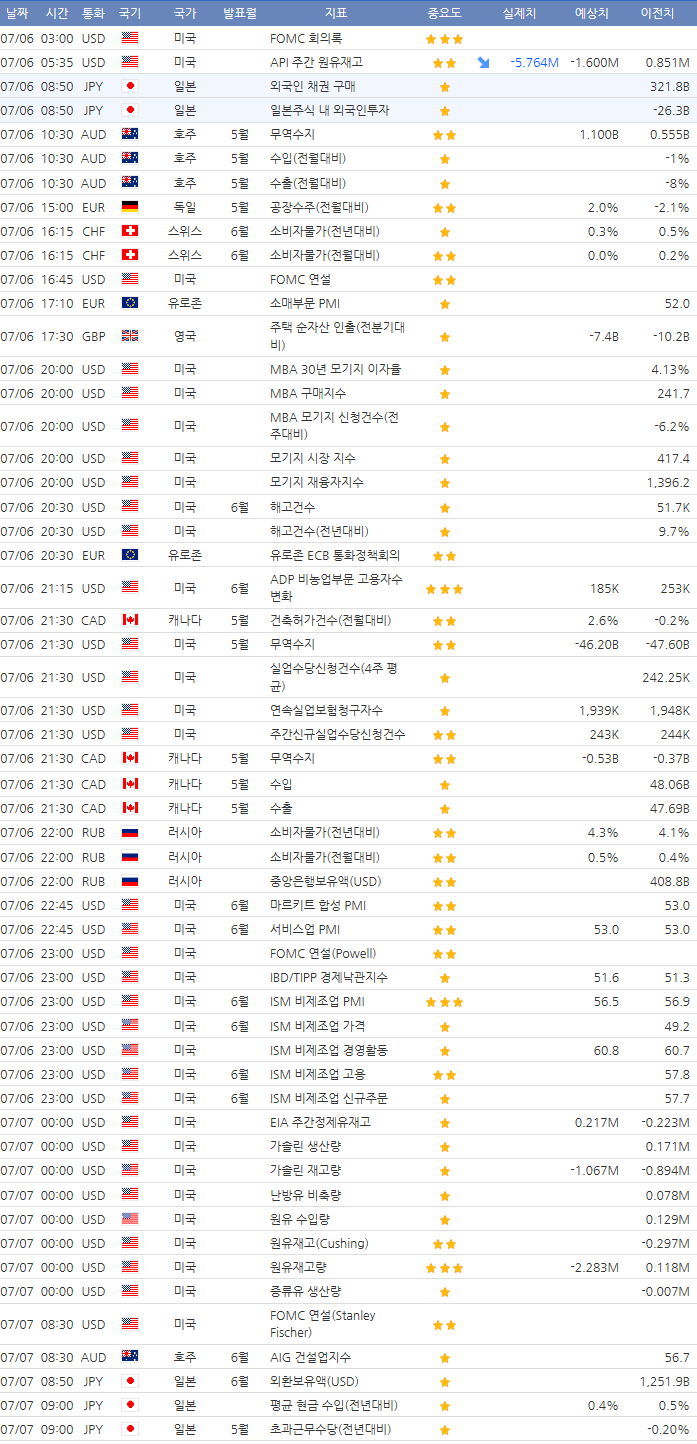The height and width of the screenshot is (1444, 697).
Task: Click the US flag in the 마르키트 합성 PMI row
Action: (130, 905)
